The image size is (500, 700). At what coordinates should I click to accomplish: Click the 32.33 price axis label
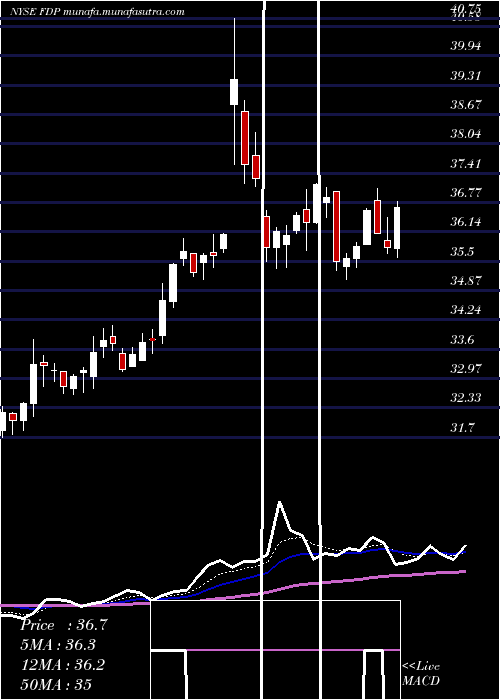tap(466, 398)
